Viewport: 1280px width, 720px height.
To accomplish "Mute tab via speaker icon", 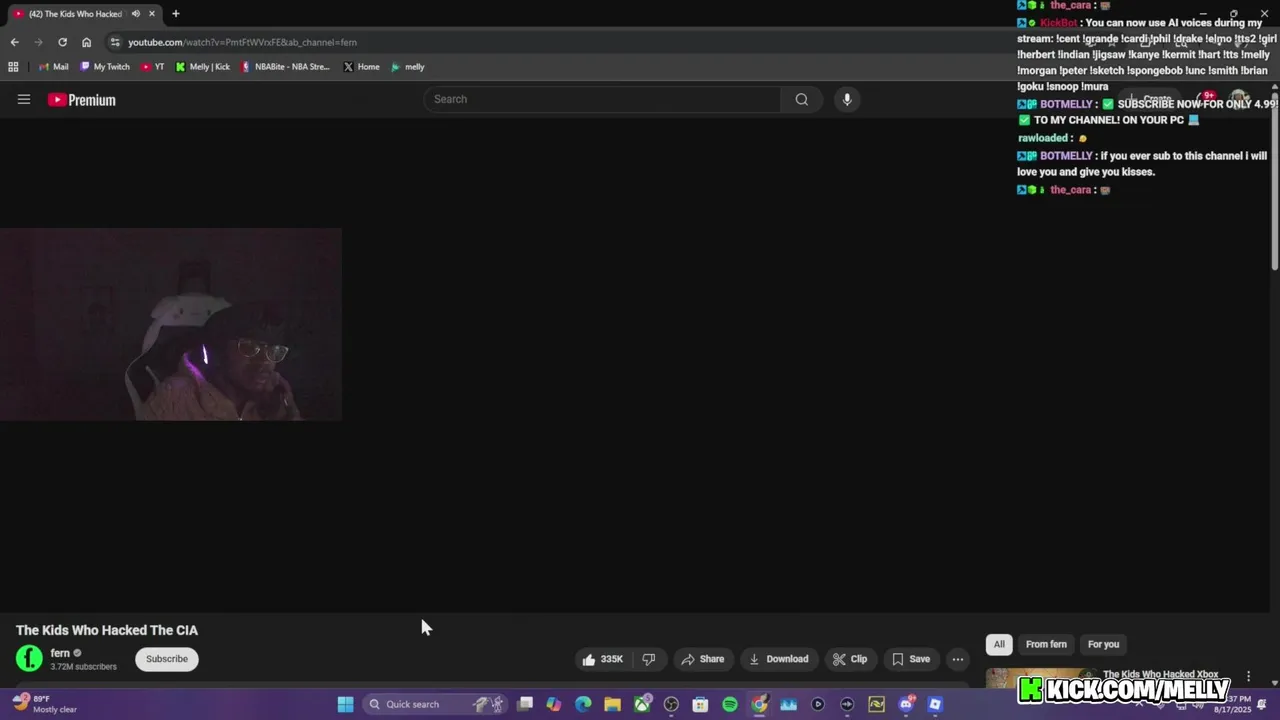I will click(x=136, y=14).
